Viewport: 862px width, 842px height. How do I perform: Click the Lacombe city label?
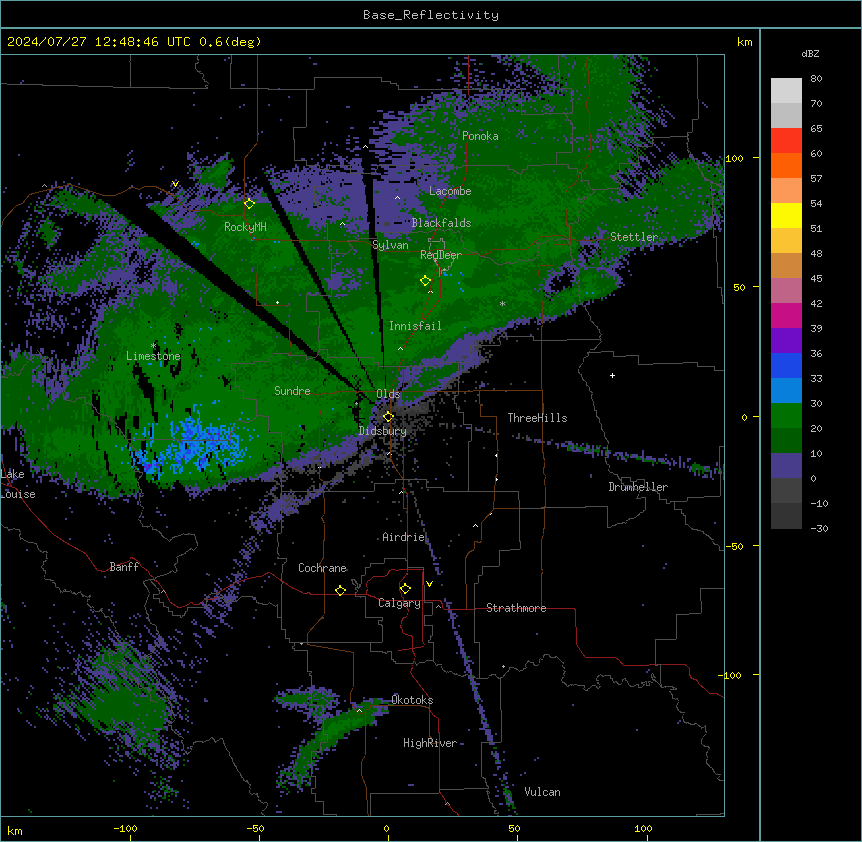point(450,191)
